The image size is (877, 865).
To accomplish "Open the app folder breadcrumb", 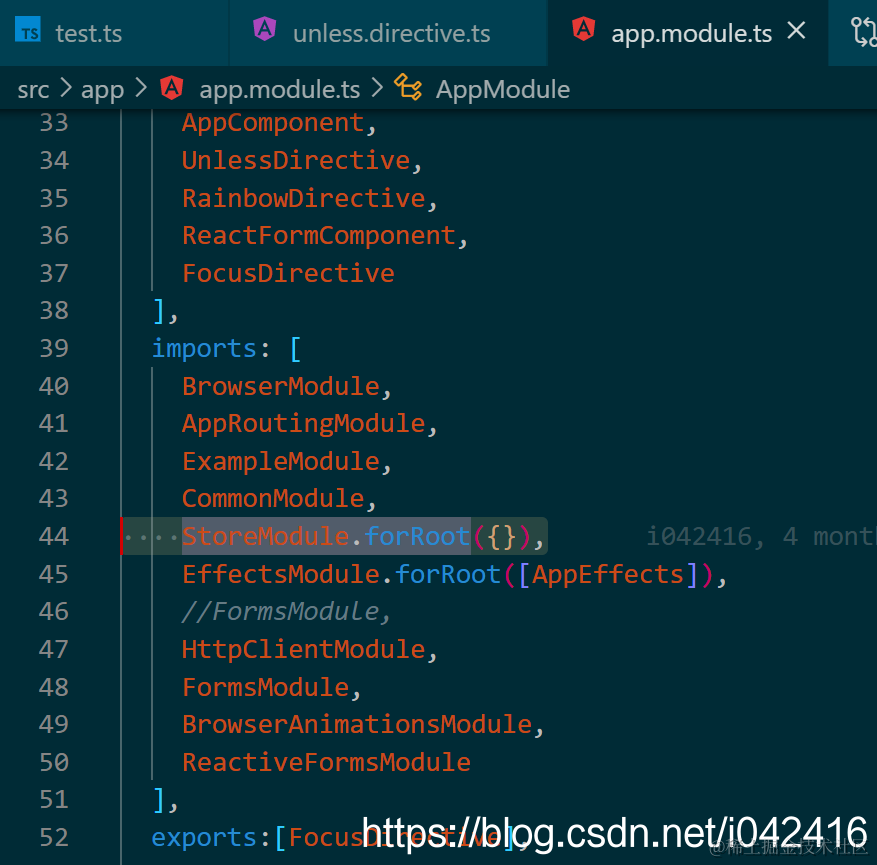I will pyautogui.click(x=102, y=89).
